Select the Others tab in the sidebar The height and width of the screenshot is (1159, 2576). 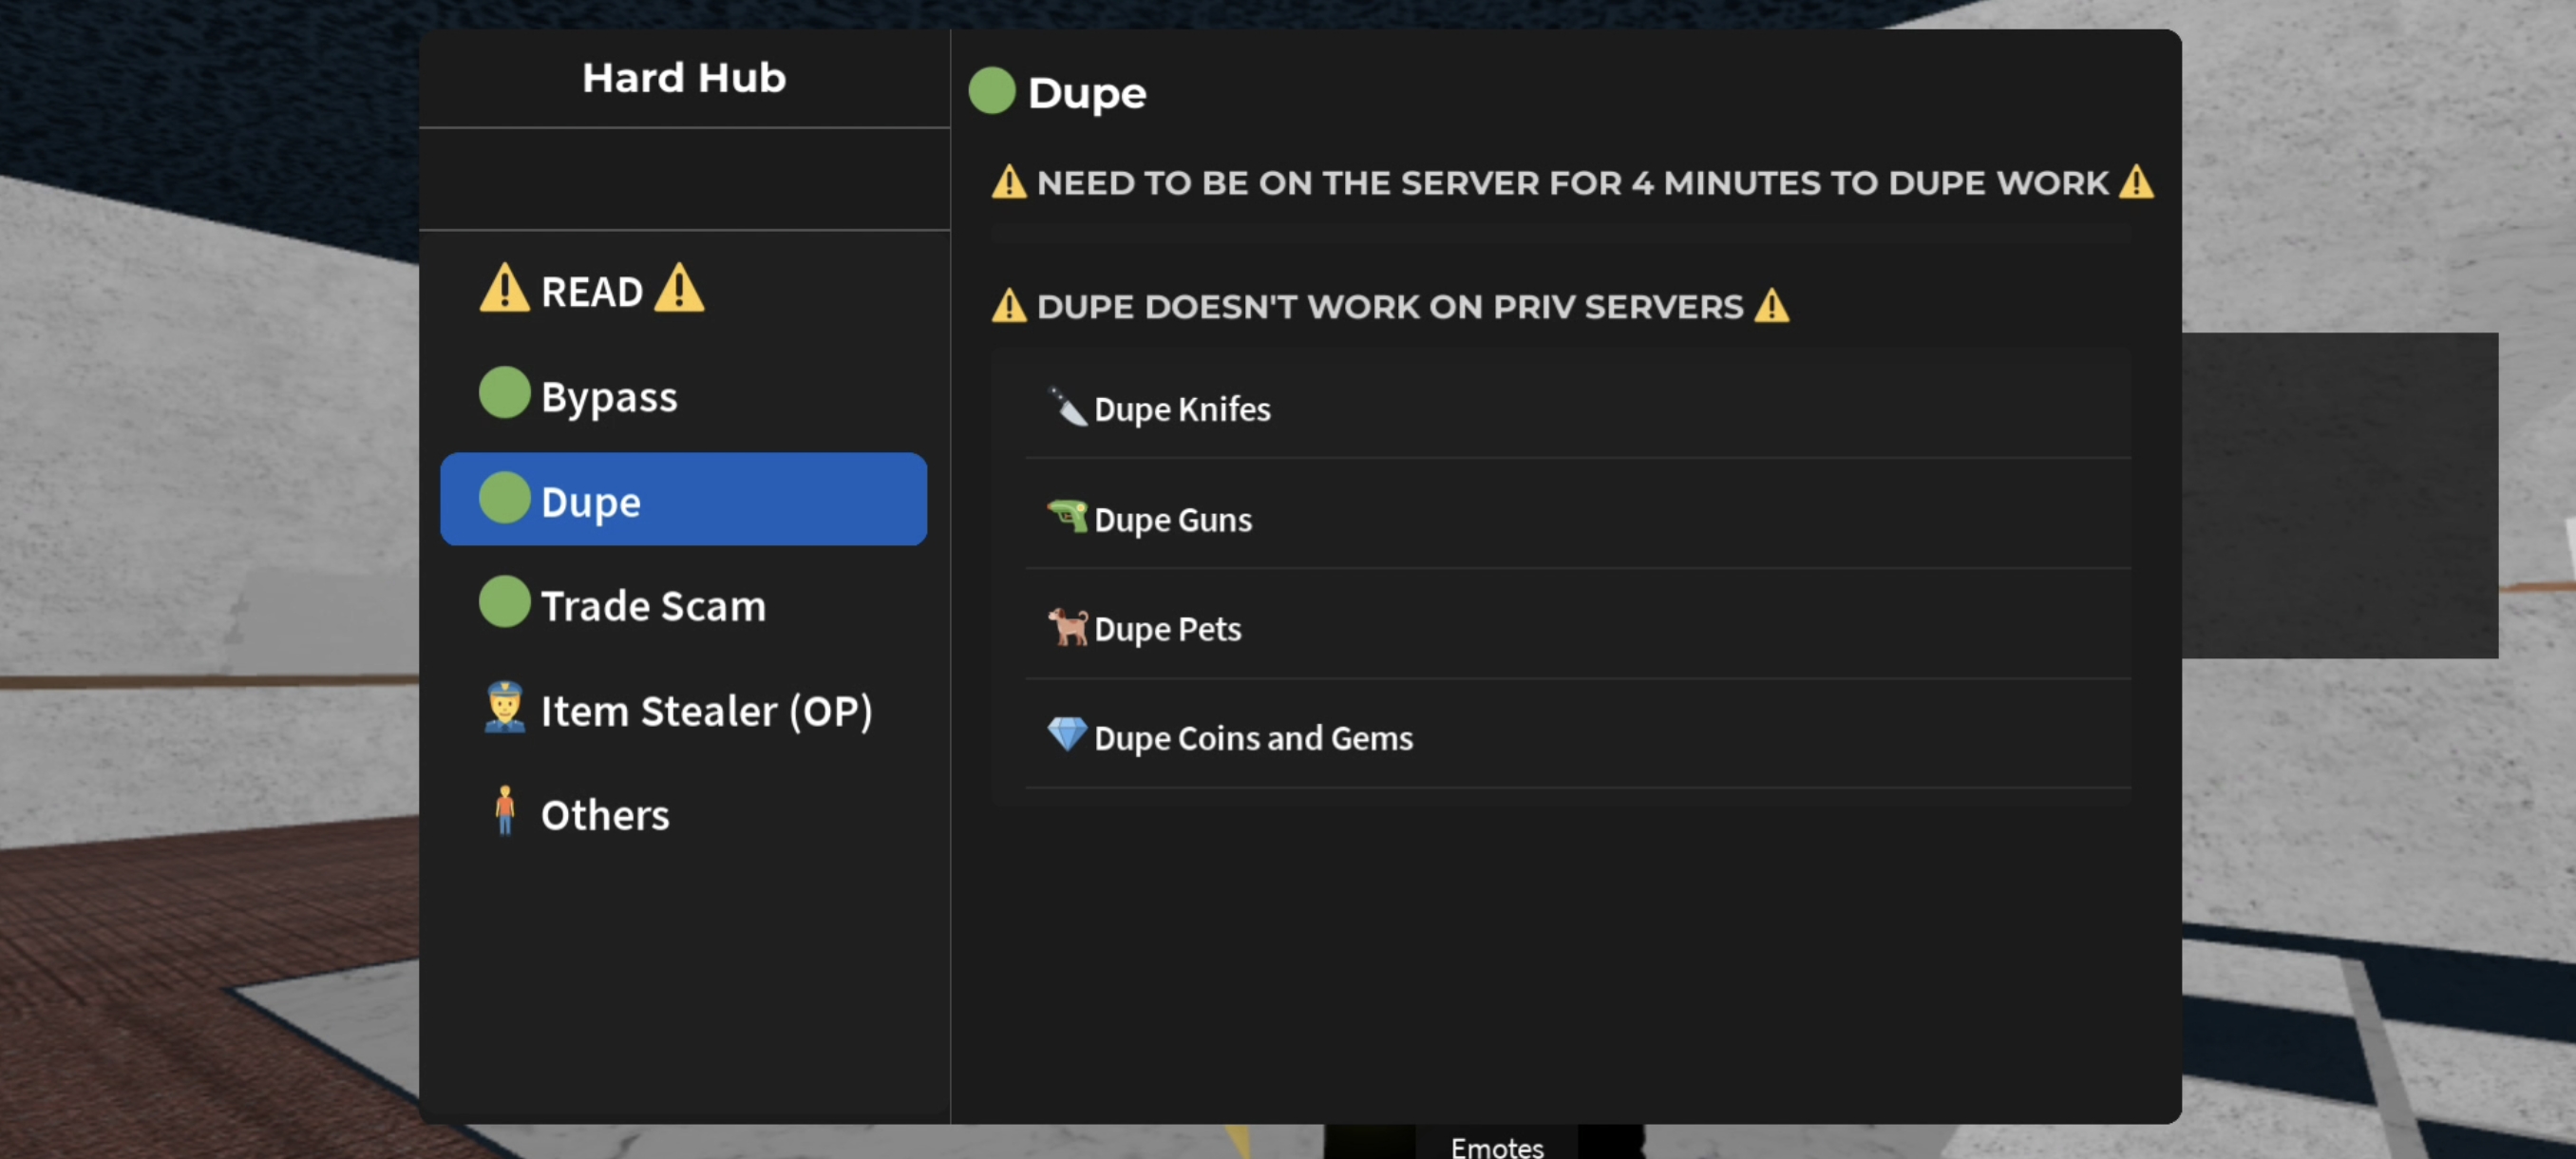tap(604, 815)
